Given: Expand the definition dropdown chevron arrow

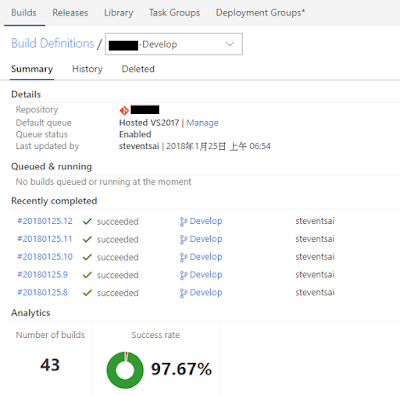Looking at the screenshot, I should (x=230, y=44).
